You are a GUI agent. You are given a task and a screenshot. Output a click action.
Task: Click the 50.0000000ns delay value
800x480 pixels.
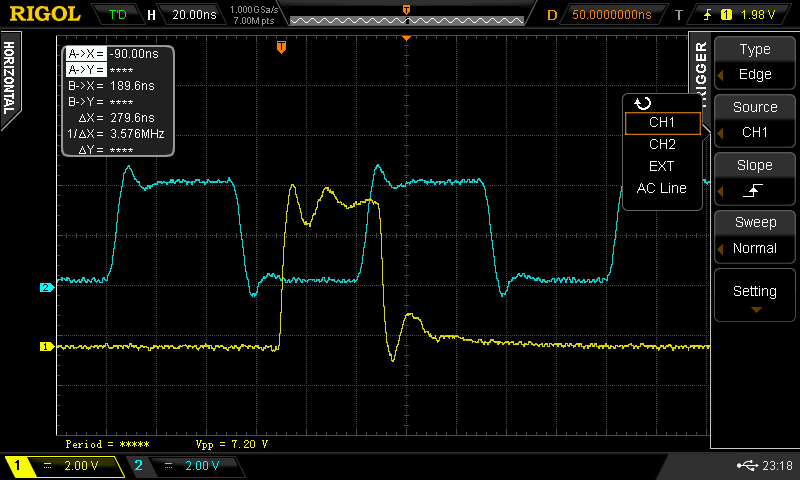click(x=612, y=15)
